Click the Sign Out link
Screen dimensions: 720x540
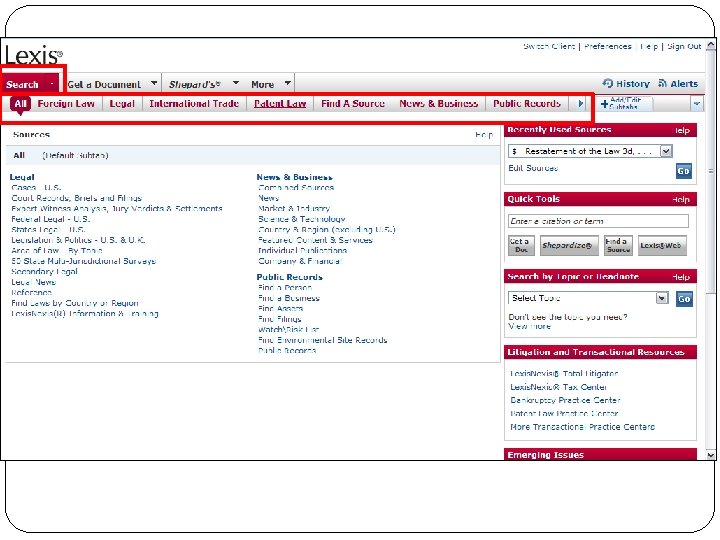tap(684, 46)
